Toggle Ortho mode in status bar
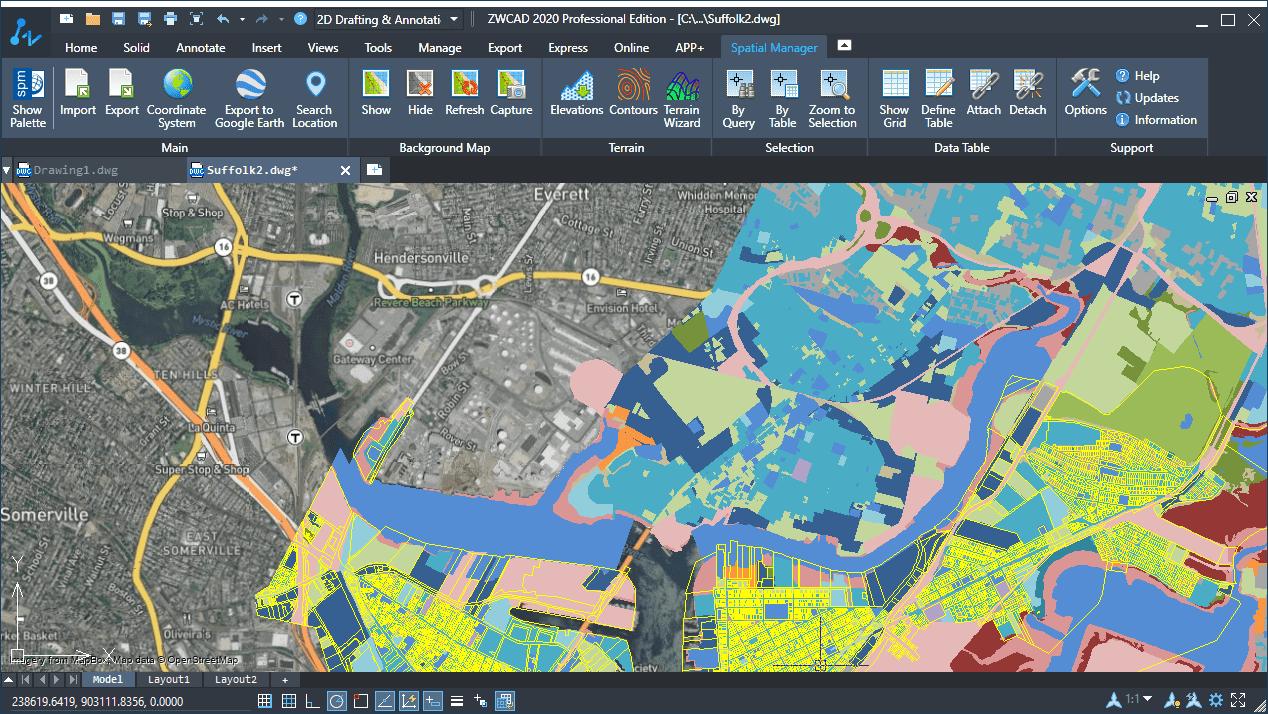This screenshot has height=714, width=1268. tap(313, 701)
